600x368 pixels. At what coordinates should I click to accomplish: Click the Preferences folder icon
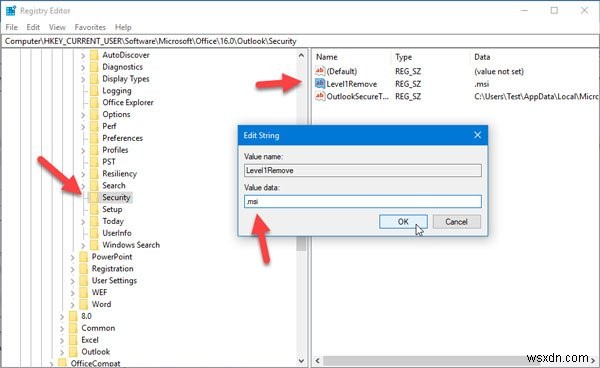point(94,138)
